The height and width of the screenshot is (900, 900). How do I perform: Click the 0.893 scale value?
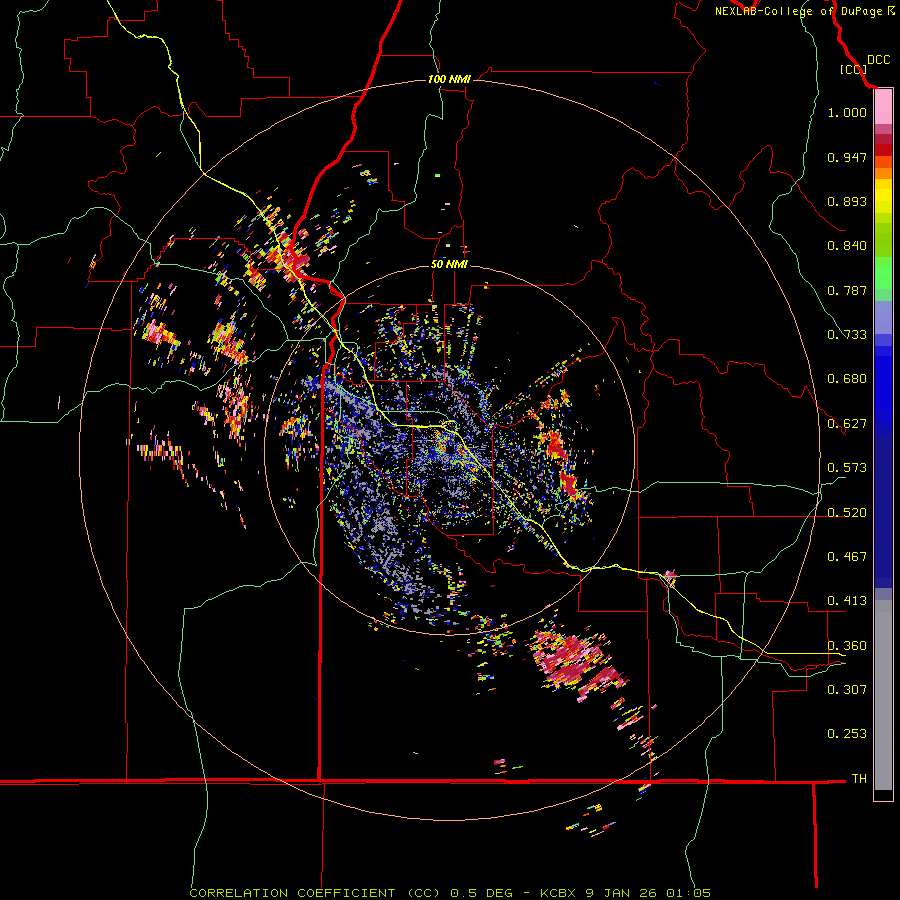(847, 201)
